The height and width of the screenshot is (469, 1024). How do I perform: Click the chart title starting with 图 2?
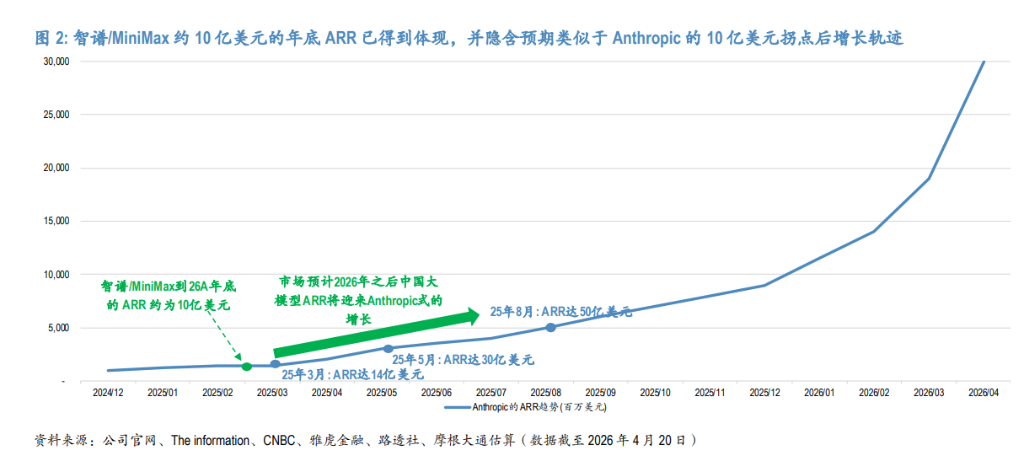point(470,38)
